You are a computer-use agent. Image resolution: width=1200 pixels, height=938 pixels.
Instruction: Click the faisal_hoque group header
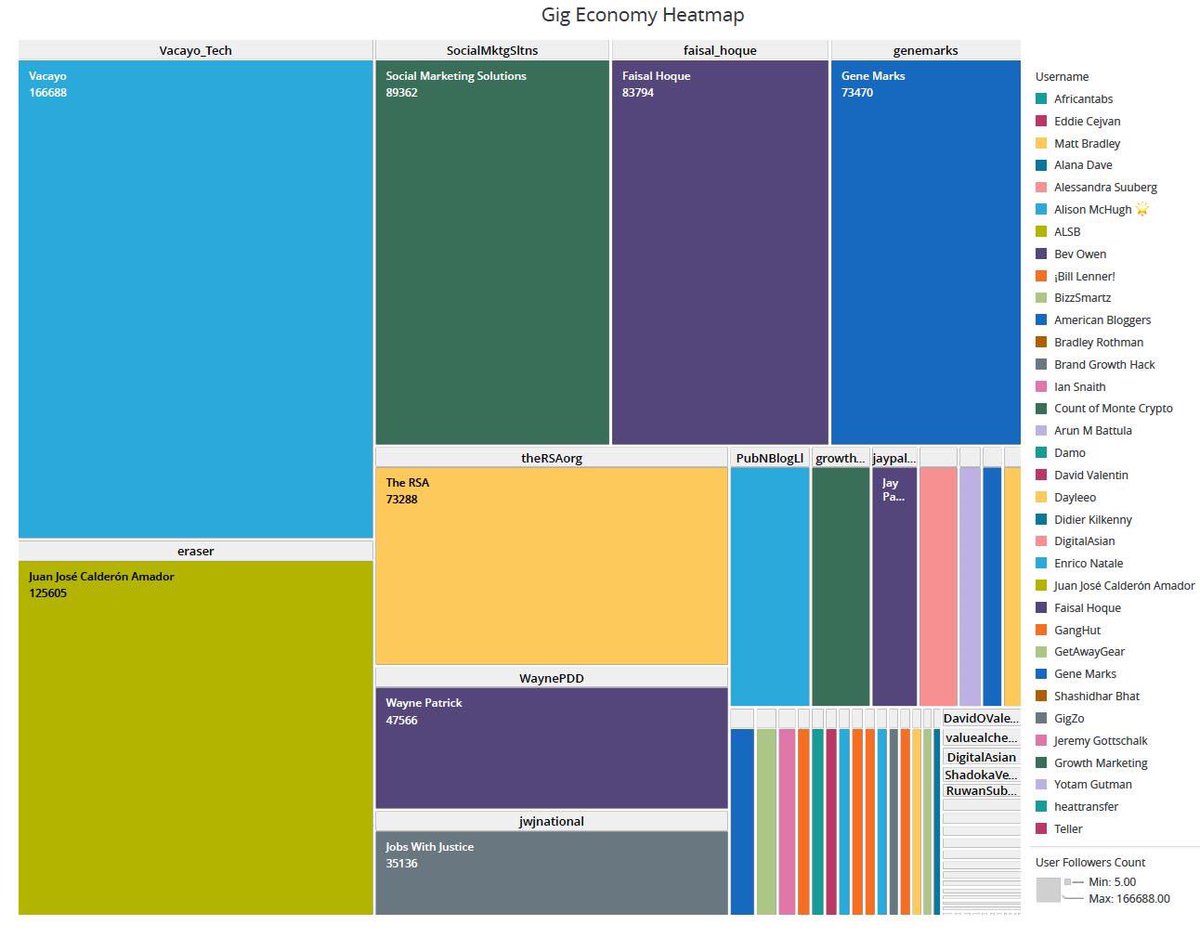(720, 50)
